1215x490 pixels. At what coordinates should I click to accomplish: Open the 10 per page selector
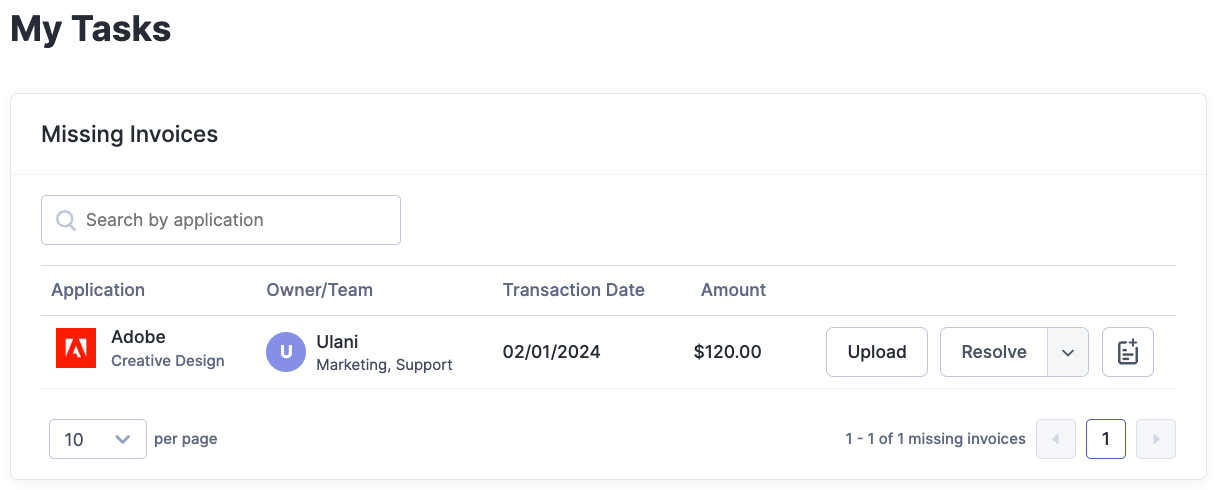pos(98,439)
